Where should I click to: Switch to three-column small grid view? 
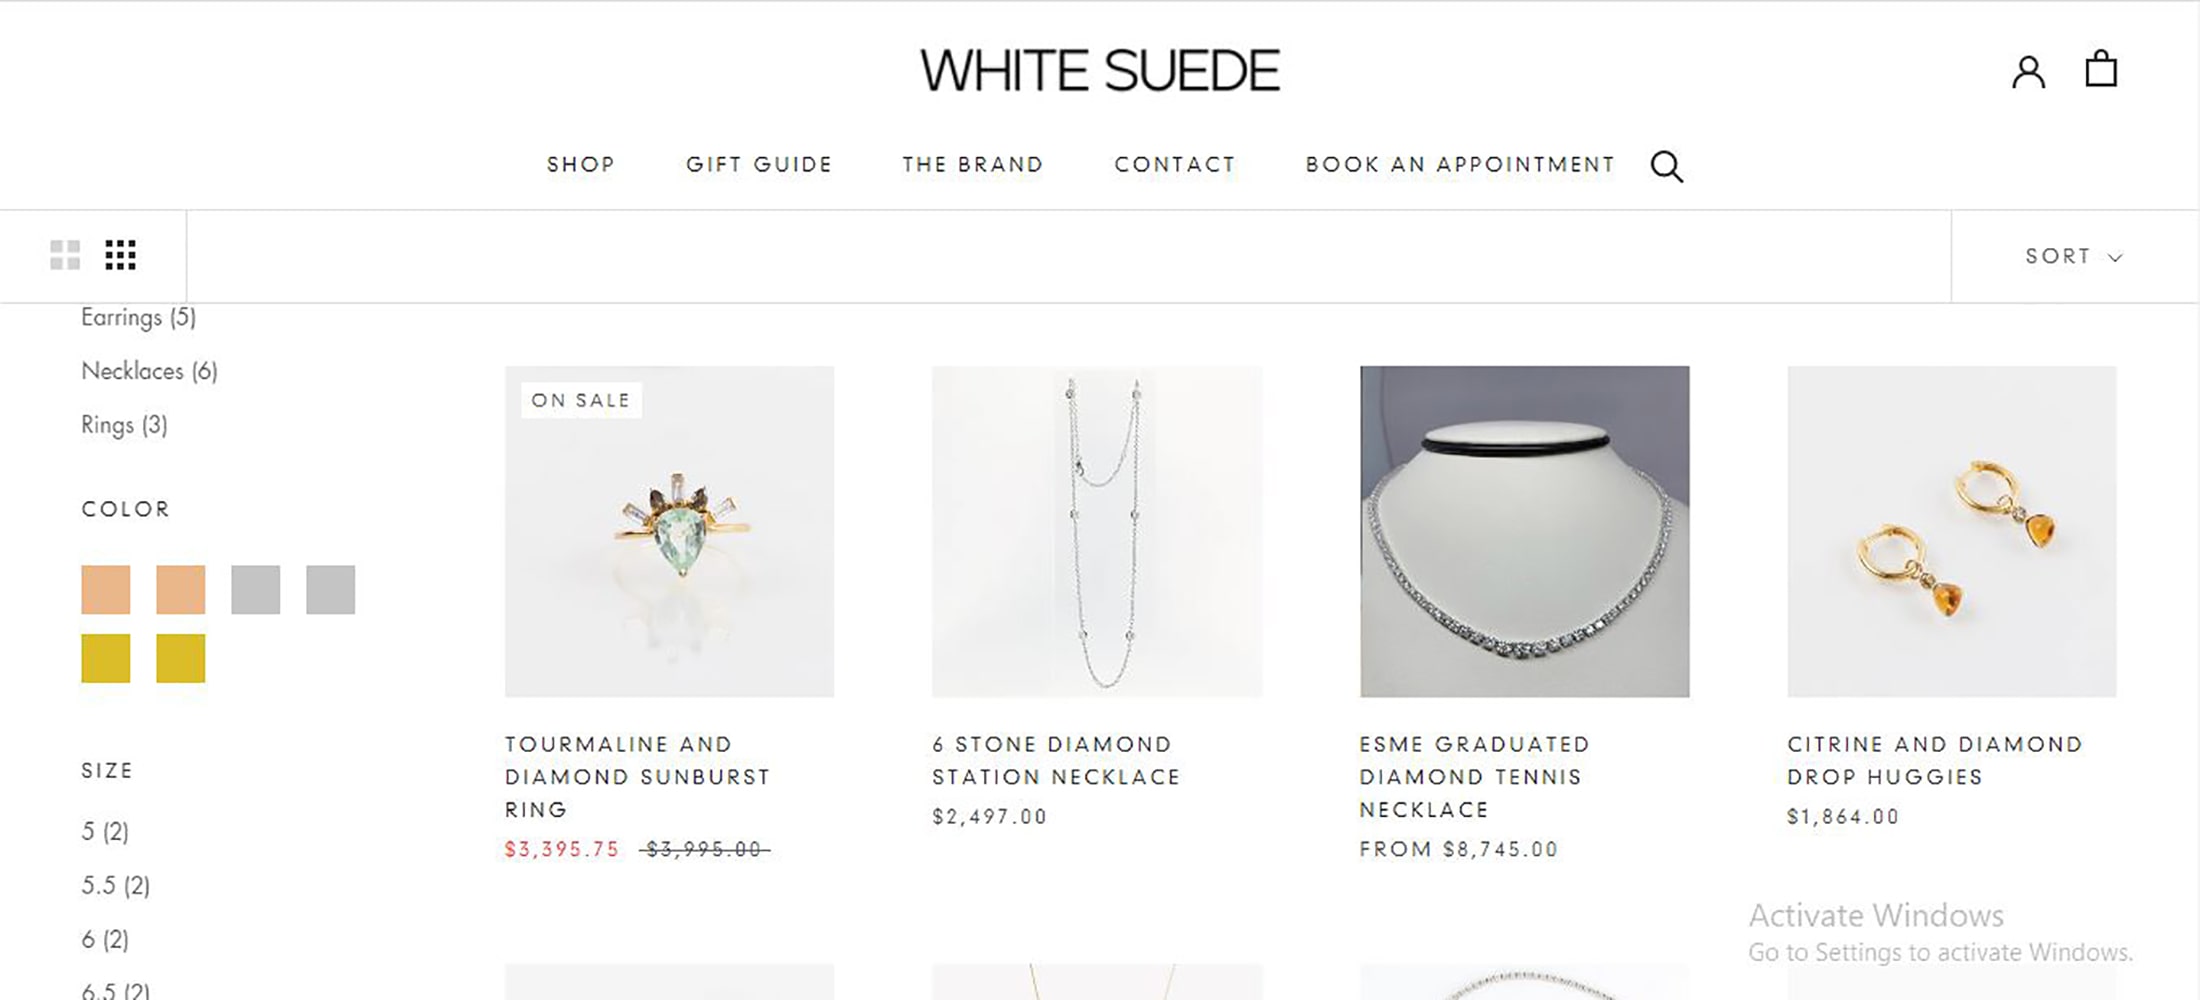(x=120, y=255)
